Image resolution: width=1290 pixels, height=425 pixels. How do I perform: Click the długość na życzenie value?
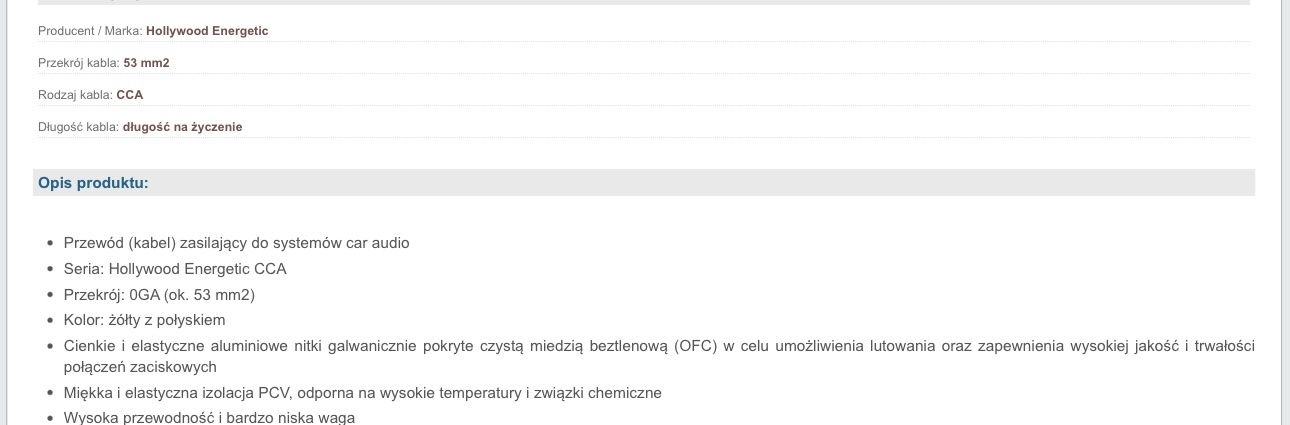coord(183,127)
